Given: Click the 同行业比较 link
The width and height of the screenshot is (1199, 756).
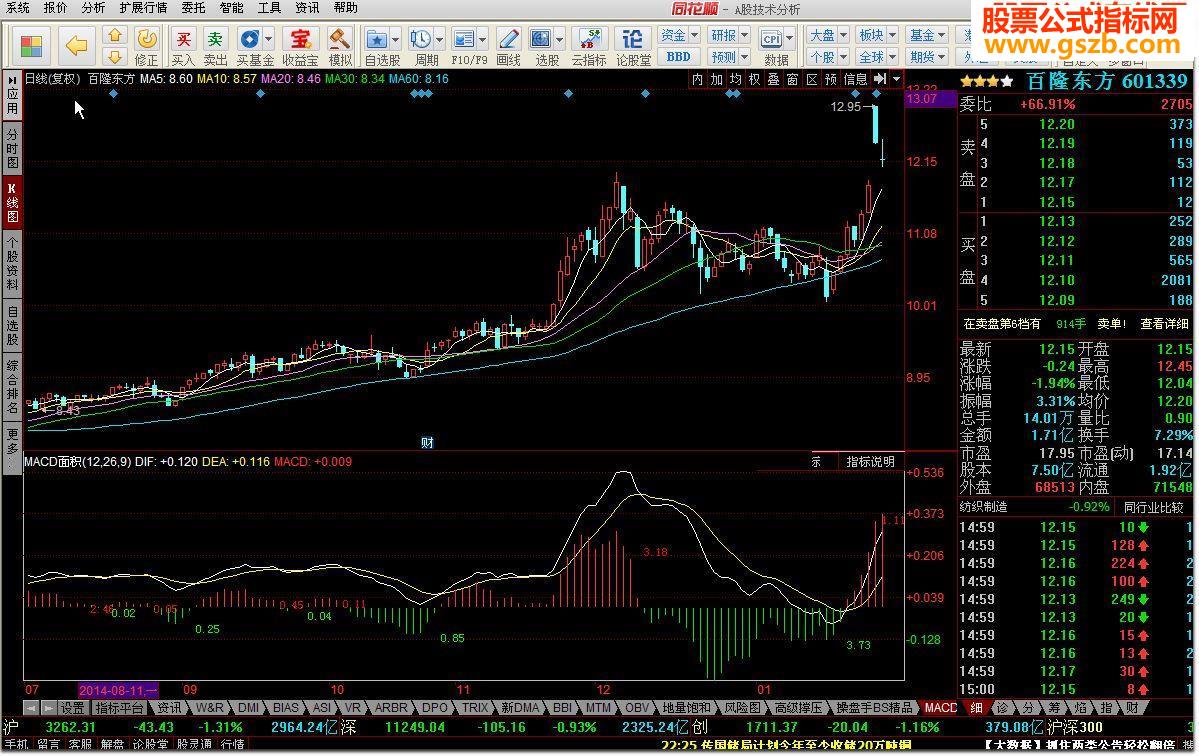Looking at the screenshot, I should click(1153, 508).
